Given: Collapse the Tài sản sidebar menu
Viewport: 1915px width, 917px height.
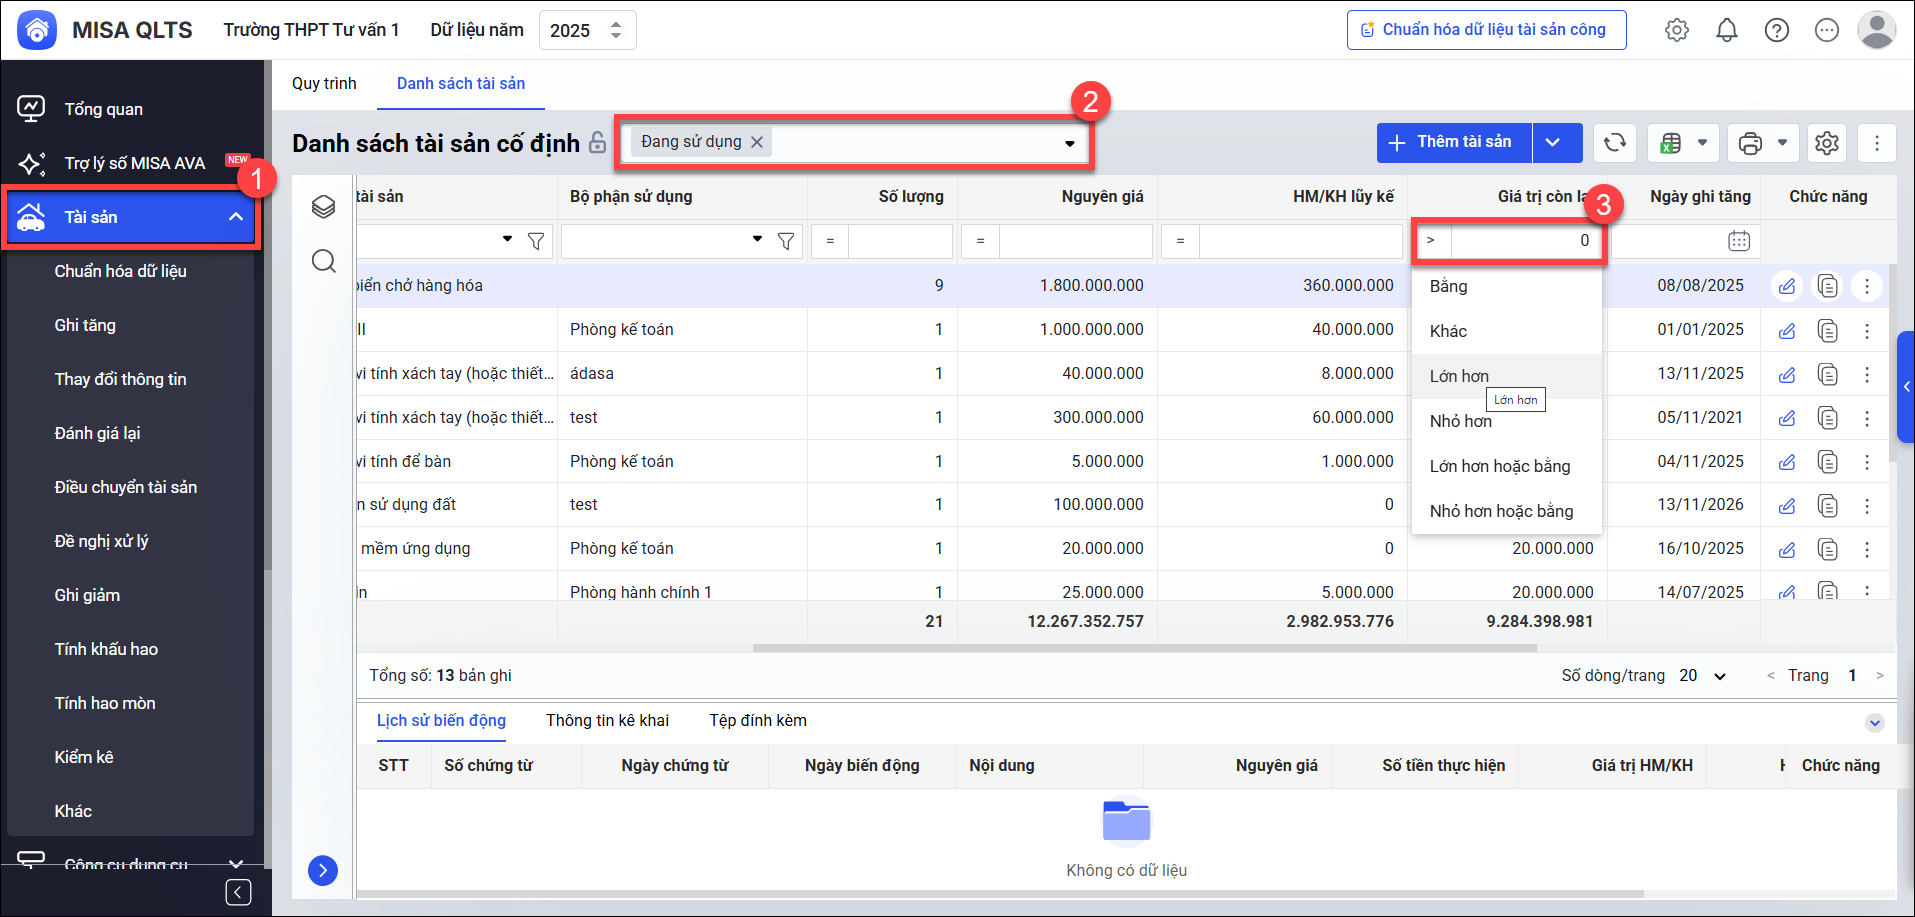Looking at the screenshot, I should point(236,217).
